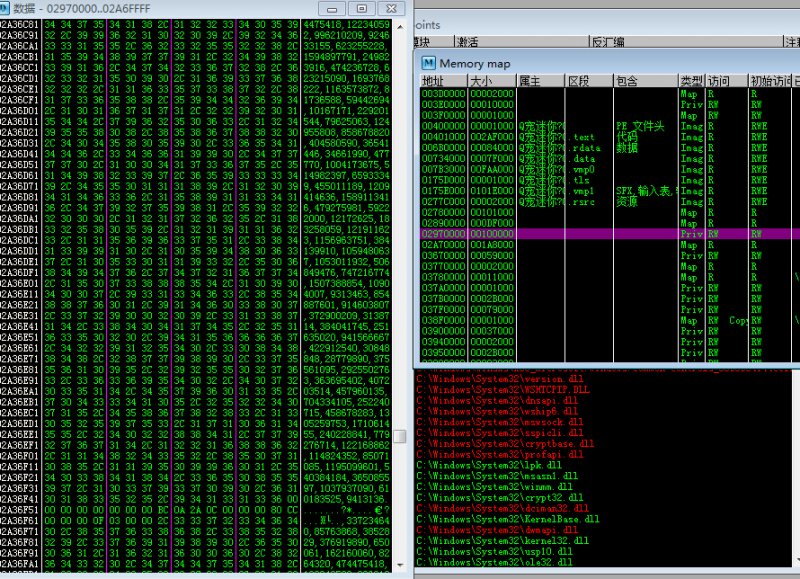This screenshot has width=800, height=579.
Task: Click log line kernel32.dll
Action: tap(503, 540)
